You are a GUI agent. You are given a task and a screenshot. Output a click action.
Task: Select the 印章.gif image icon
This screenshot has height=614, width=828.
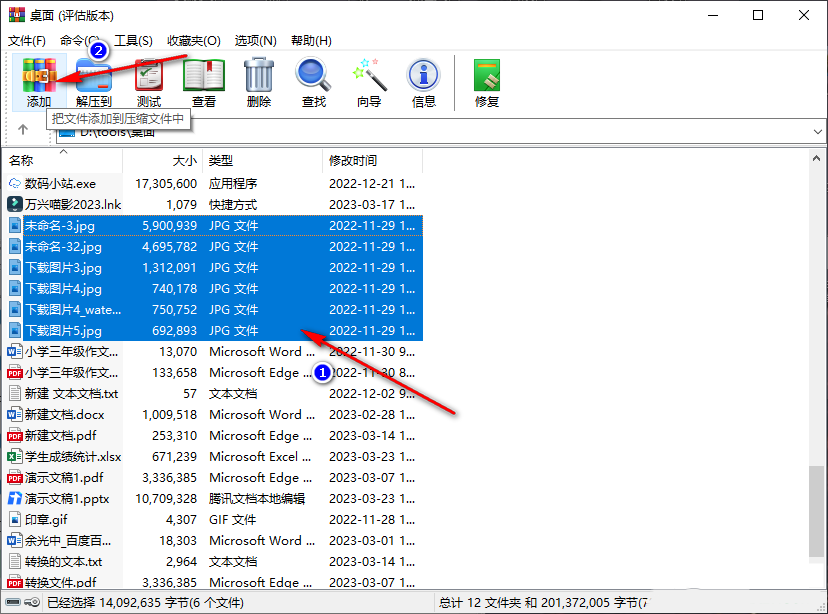coord(15,519)
